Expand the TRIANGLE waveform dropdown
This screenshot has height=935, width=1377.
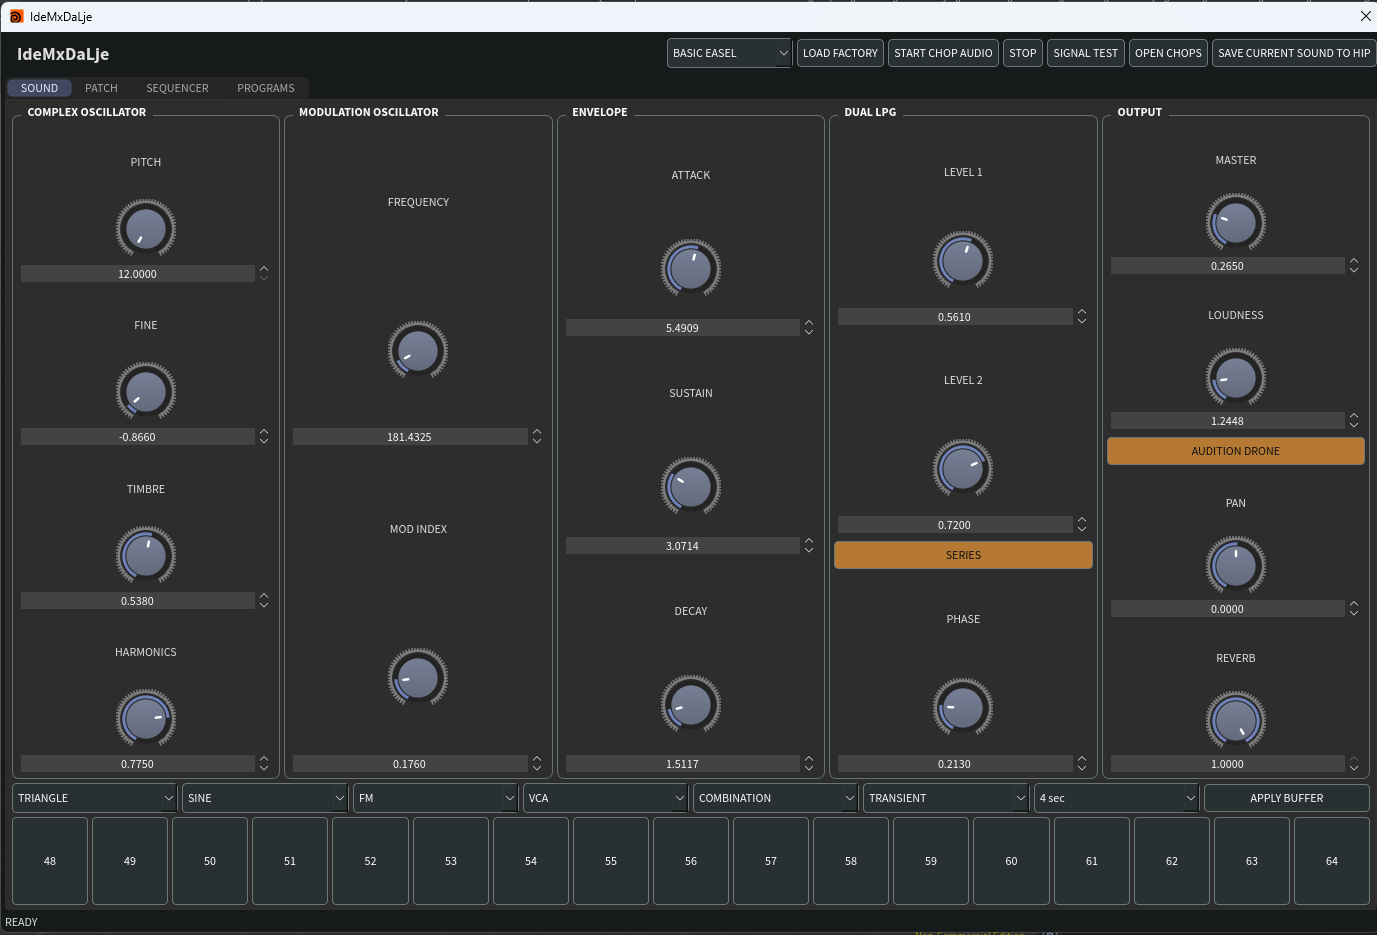tap(95, 798)
